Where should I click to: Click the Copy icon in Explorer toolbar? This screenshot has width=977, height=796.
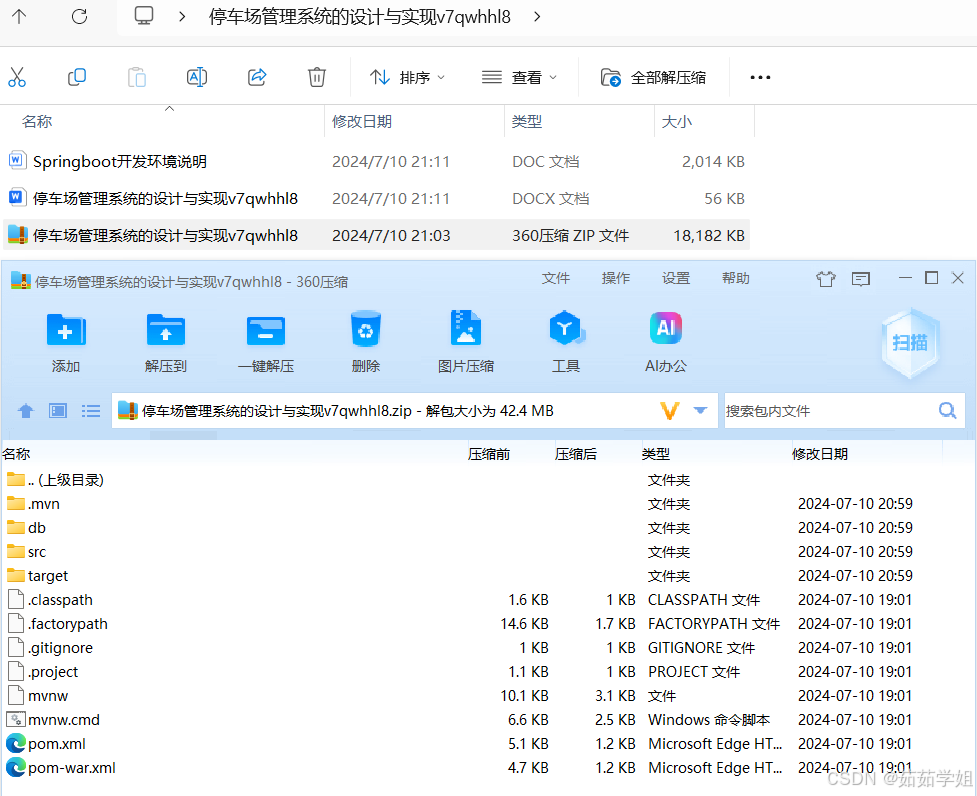[x=77, y=77]
